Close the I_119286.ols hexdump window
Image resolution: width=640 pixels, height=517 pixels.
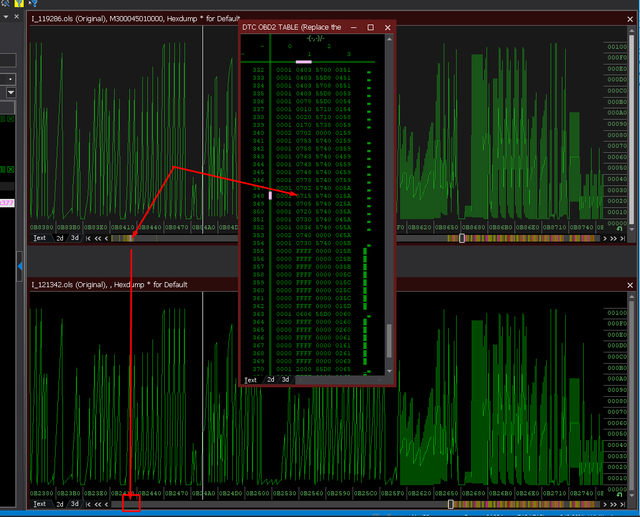[630, 19]
